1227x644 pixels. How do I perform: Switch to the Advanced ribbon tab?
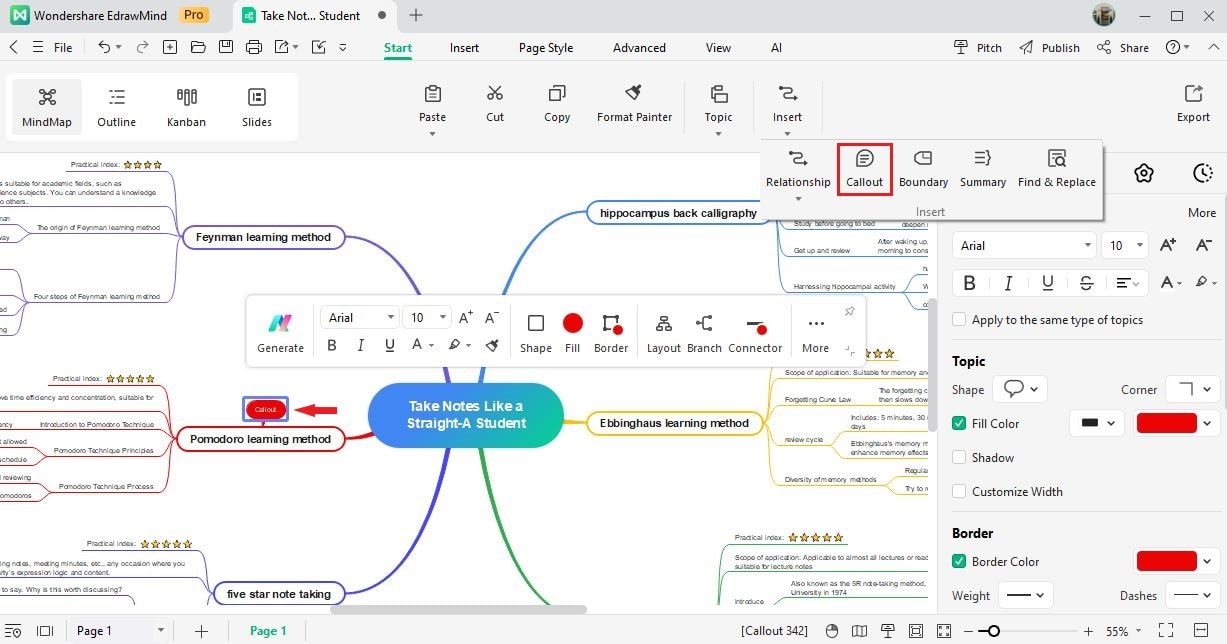639,47
